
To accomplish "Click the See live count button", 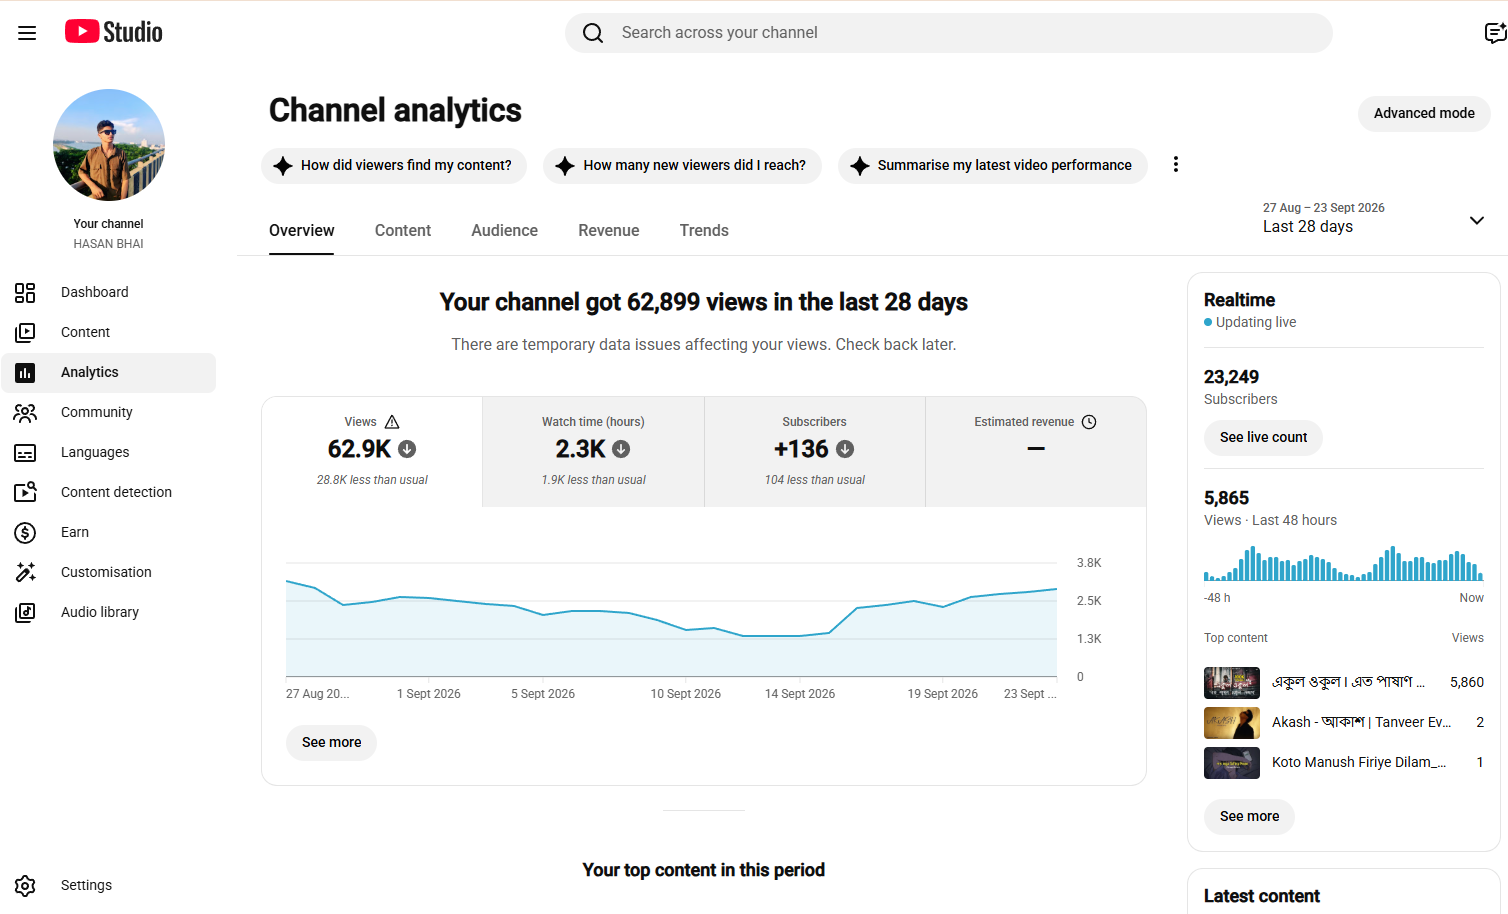I will [x=1263, y=437].
